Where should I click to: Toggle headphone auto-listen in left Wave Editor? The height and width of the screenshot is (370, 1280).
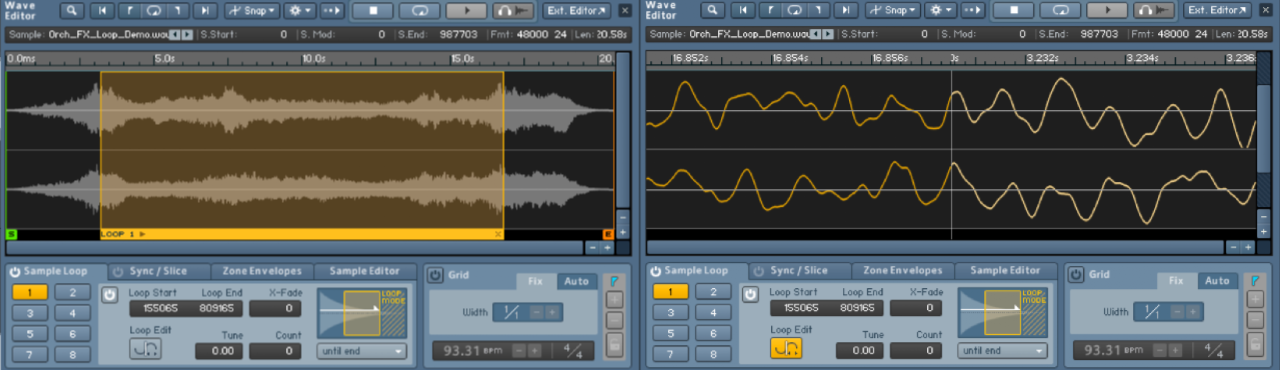pyautogui.click(x=512, y=10)
